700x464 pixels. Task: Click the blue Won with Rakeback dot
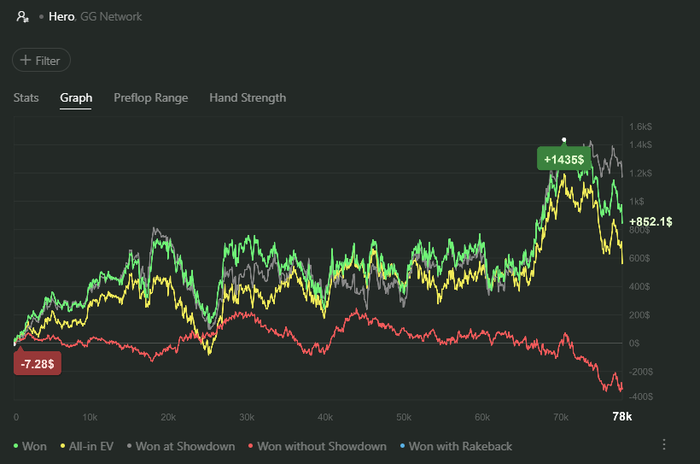pyautogui.click(x=402, y=445)
